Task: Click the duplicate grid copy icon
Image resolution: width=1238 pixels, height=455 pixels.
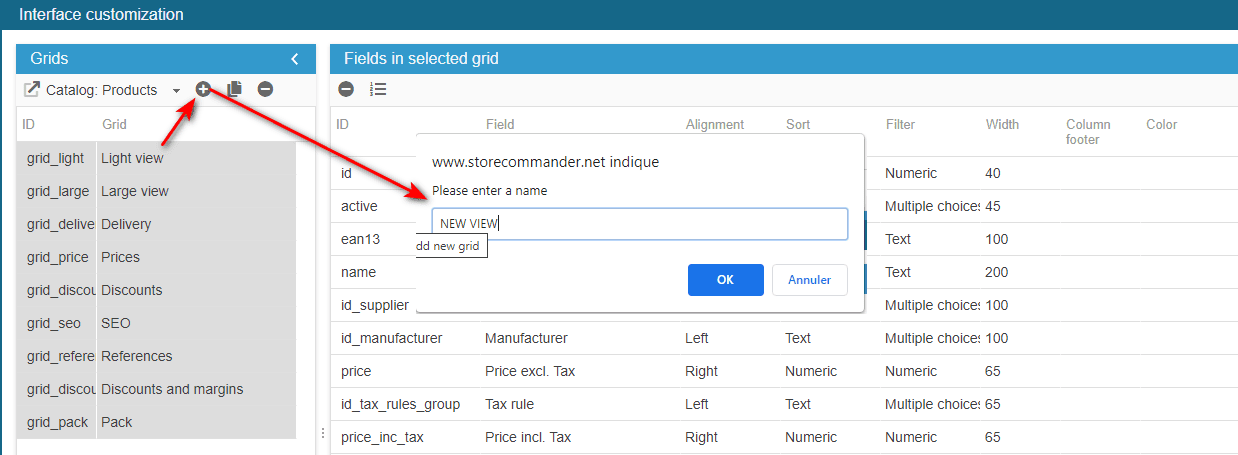Action: click(x=234, y=89)
